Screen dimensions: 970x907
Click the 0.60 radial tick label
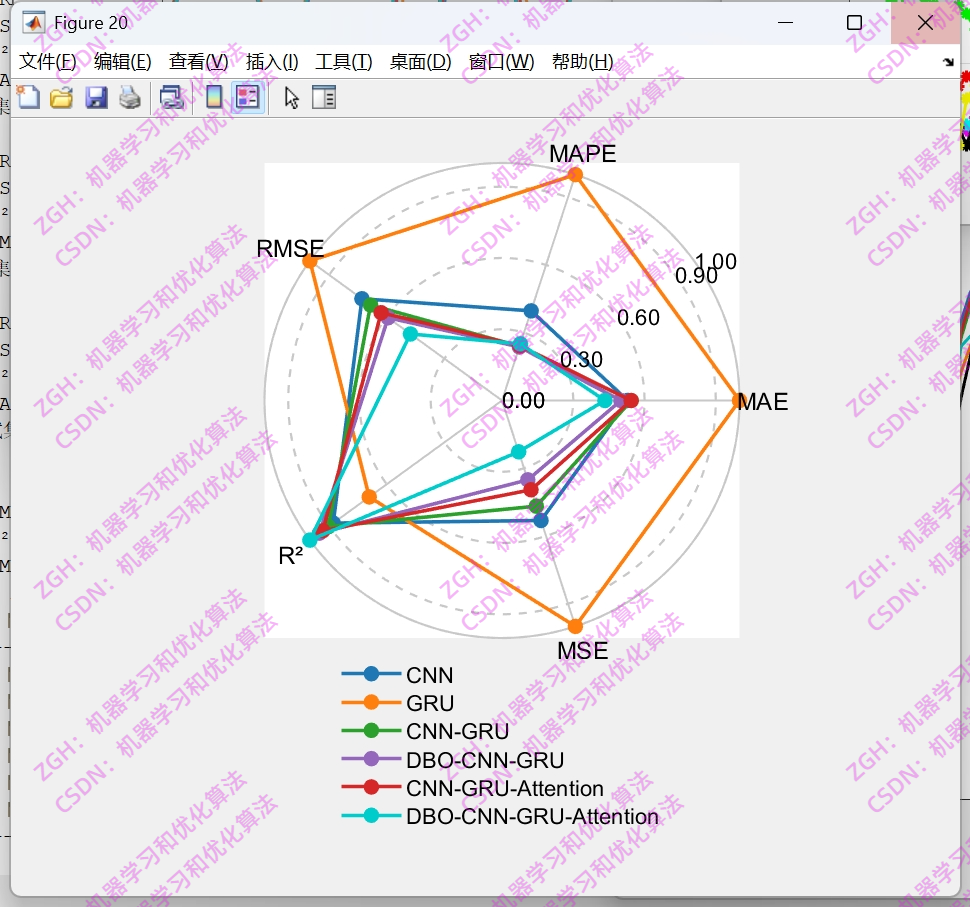[x=638, y=318]
